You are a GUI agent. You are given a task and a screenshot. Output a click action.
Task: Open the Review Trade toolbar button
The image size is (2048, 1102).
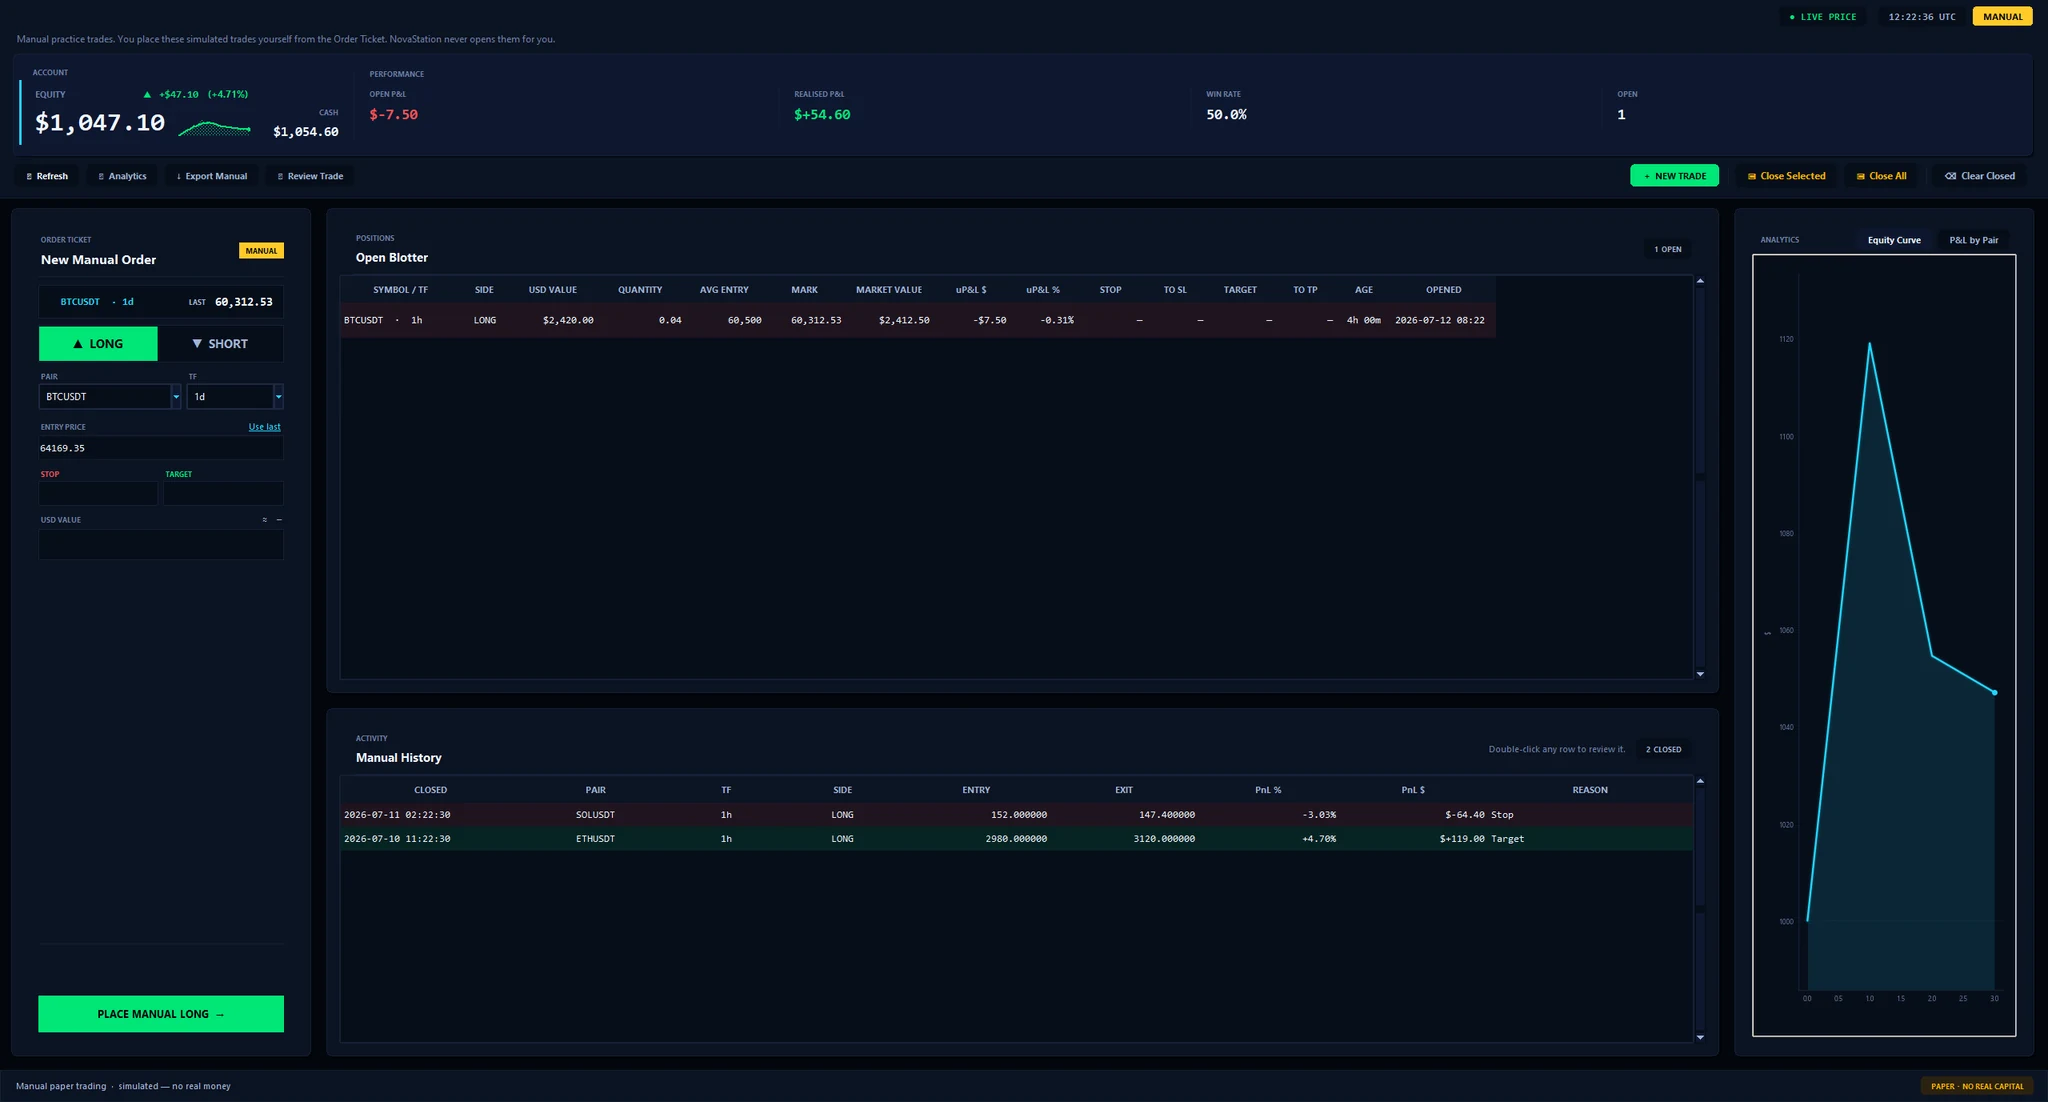point(310,176)
